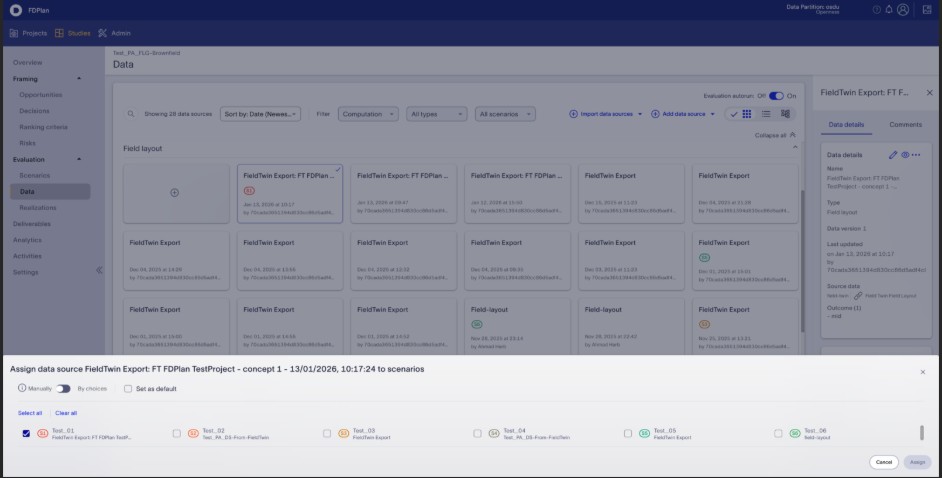
Task: Click the S4 badge next to Test_04
Action: pyautogui.click(x=494, y=433)
